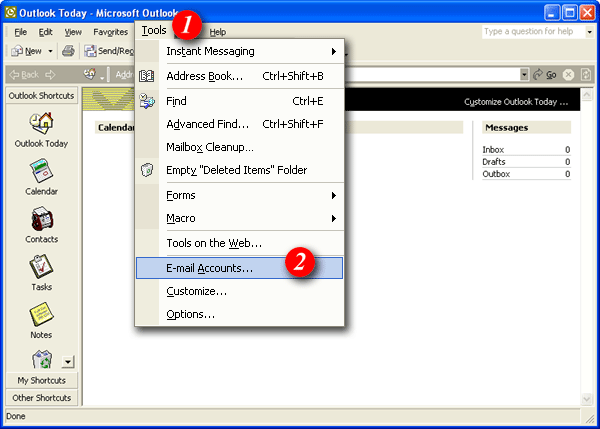Click the Refresh icon in address toolbar
The width and height of the screenshot is (600, 429).
[586, 75]
